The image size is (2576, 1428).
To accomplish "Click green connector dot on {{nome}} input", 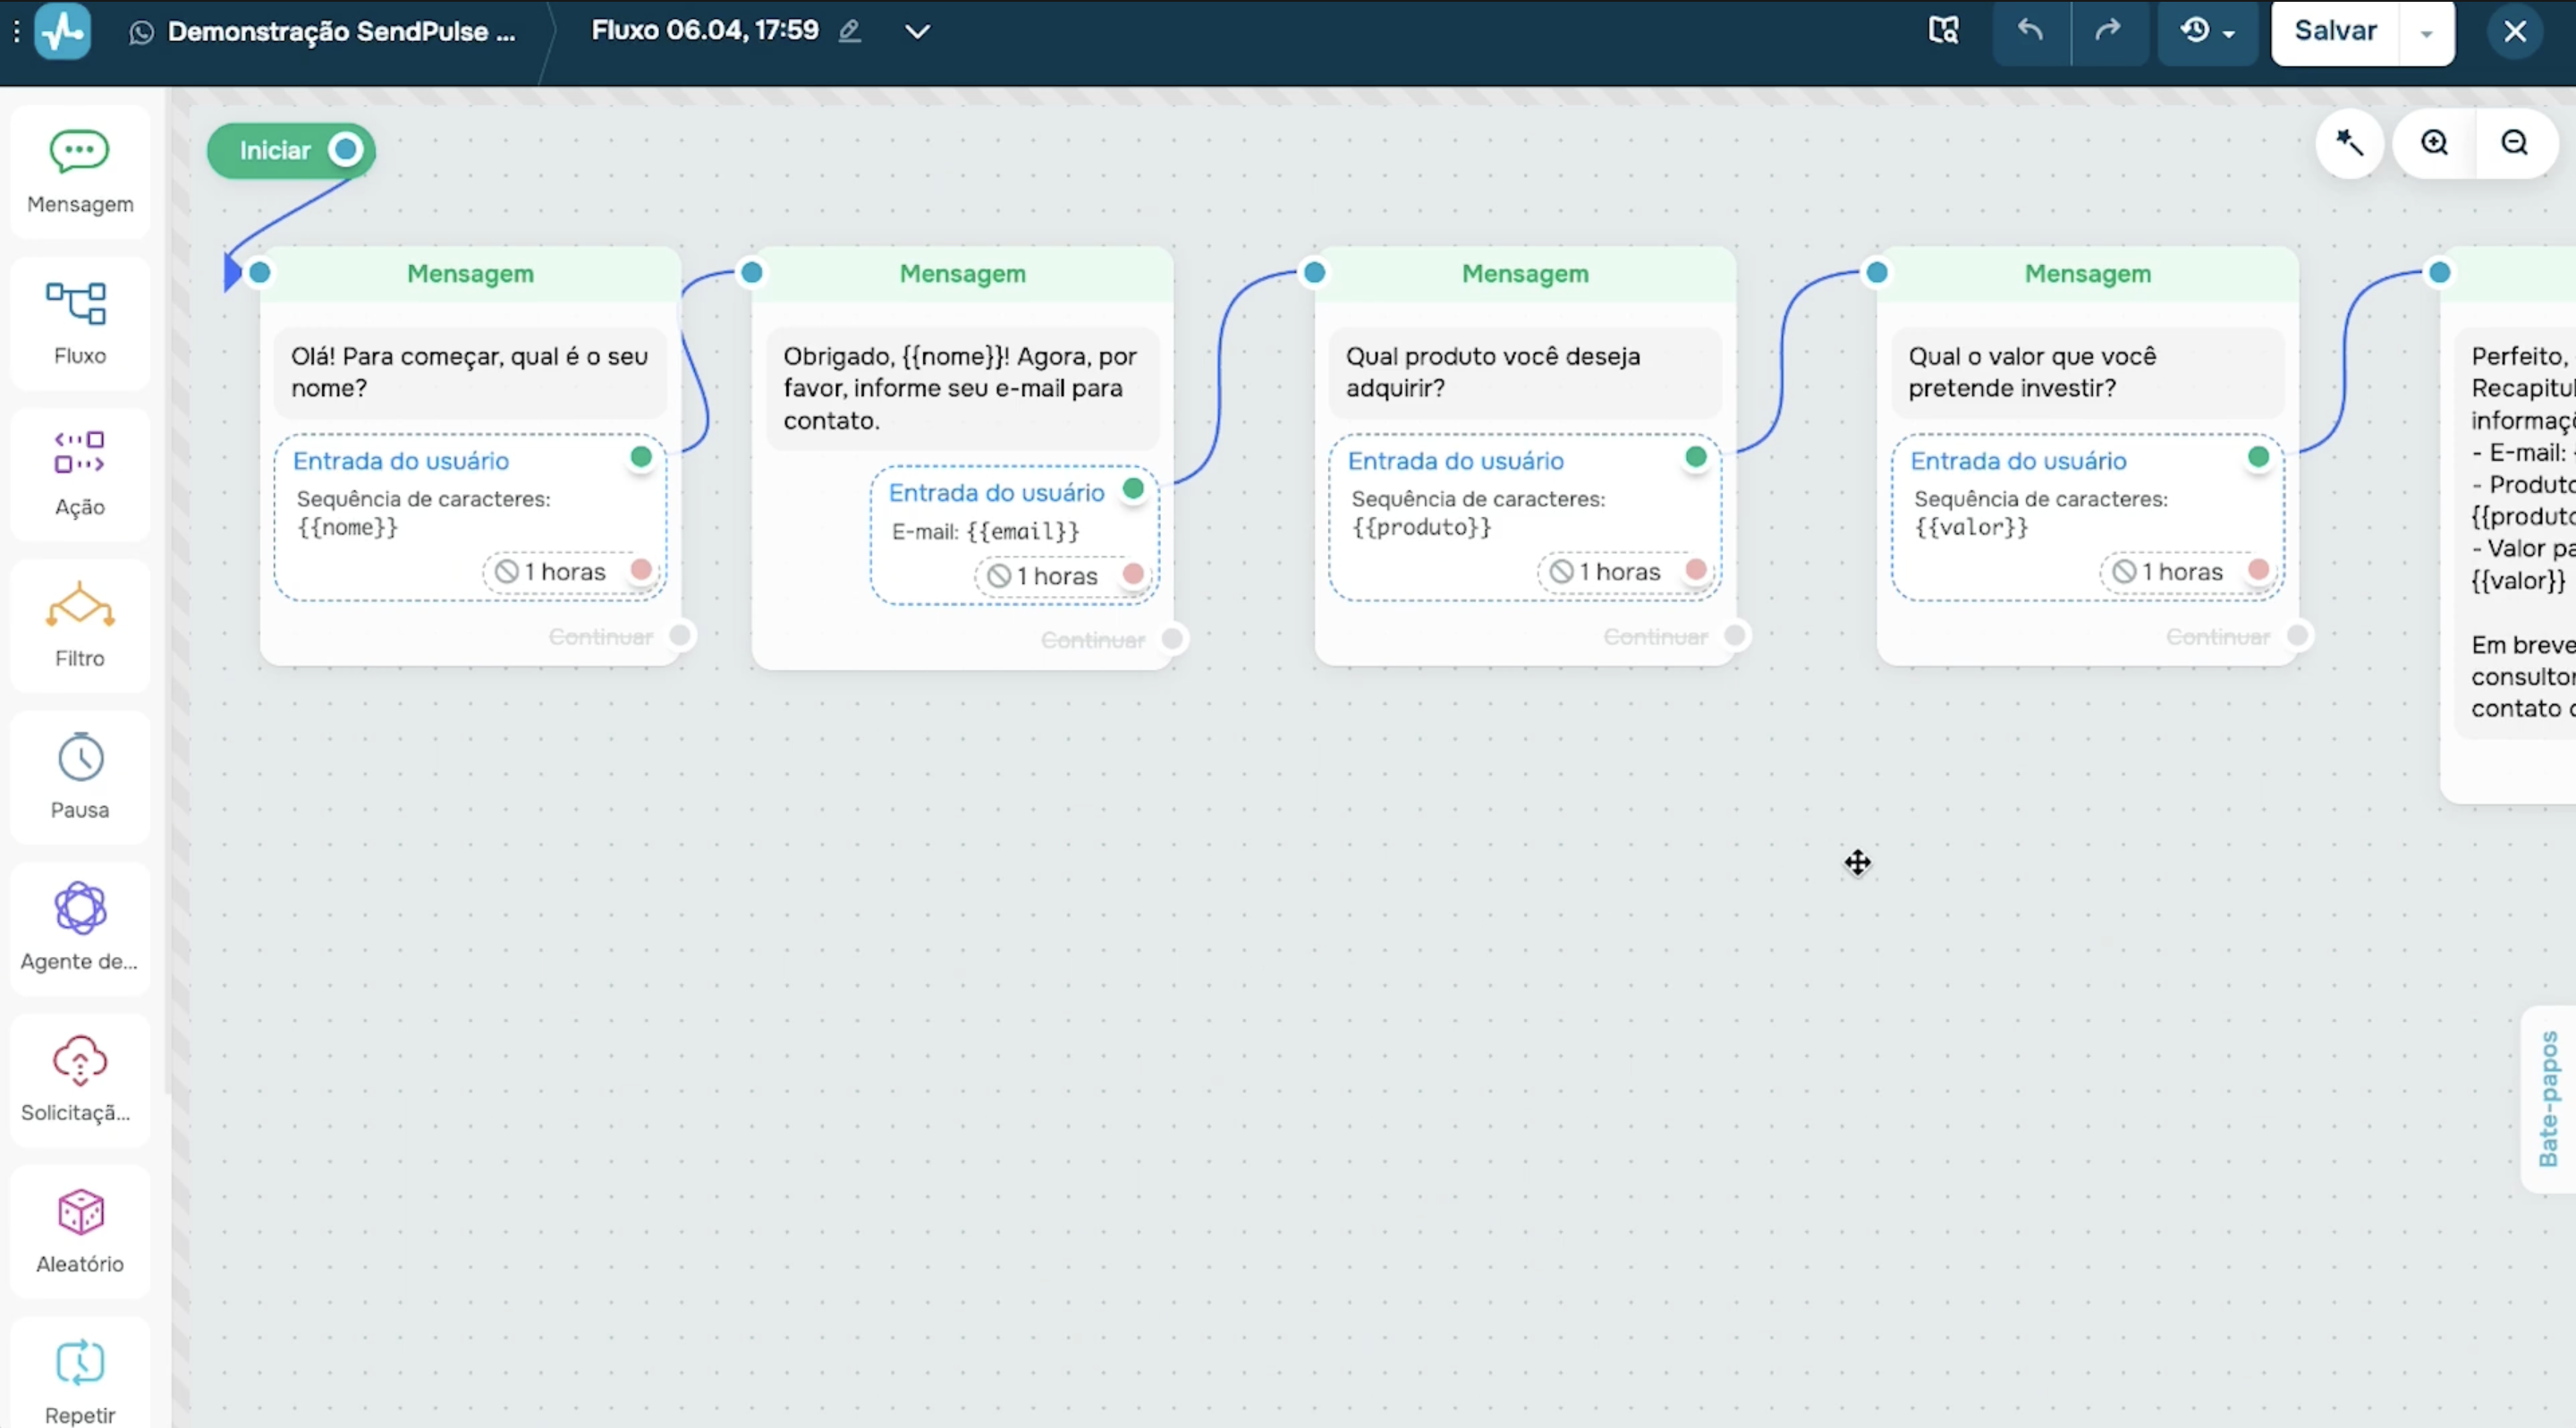I will pyautogui.click(x=641, y=457).
